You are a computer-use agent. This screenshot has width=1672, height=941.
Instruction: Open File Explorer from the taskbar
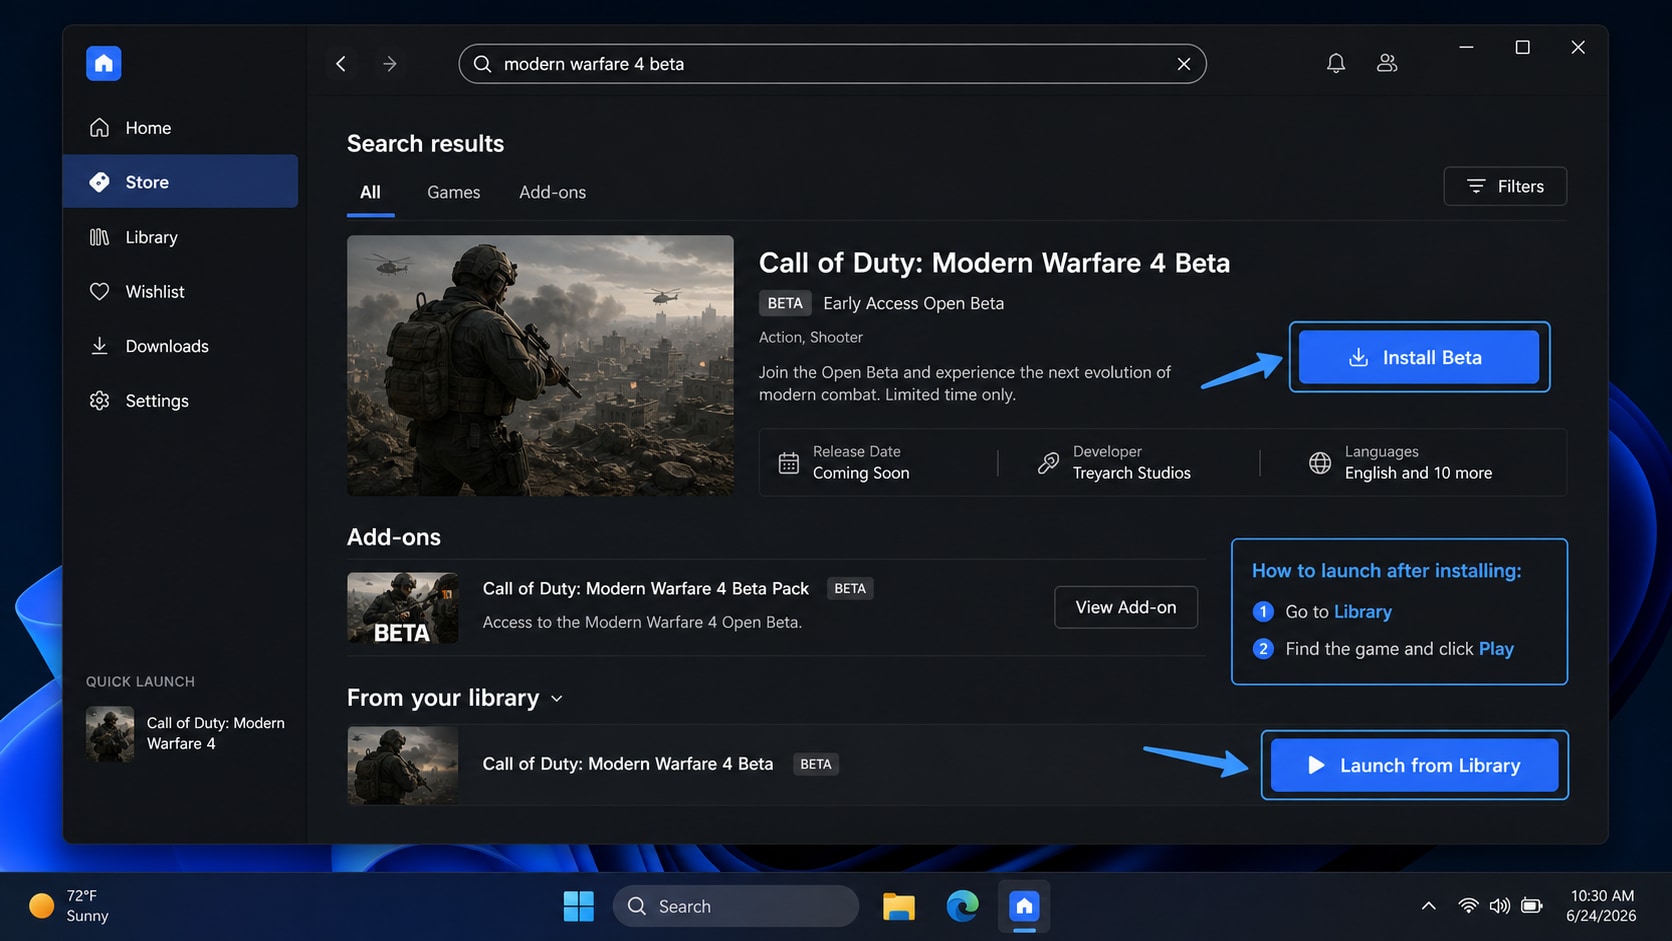click(899, 906)
